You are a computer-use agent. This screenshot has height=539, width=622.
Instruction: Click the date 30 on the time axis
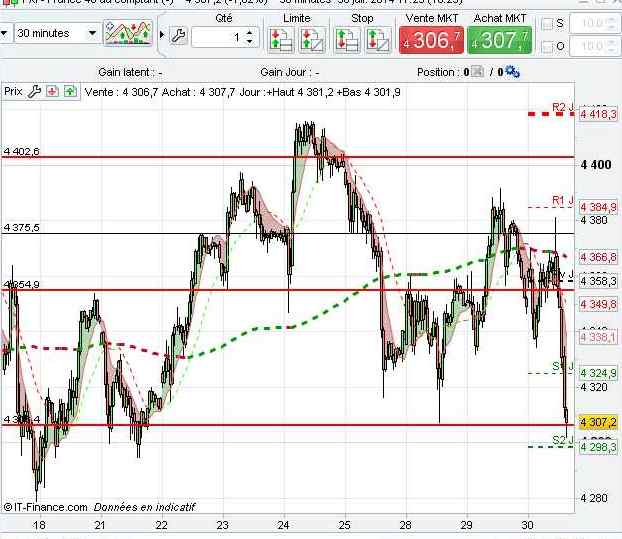click(x=527, y=525)
